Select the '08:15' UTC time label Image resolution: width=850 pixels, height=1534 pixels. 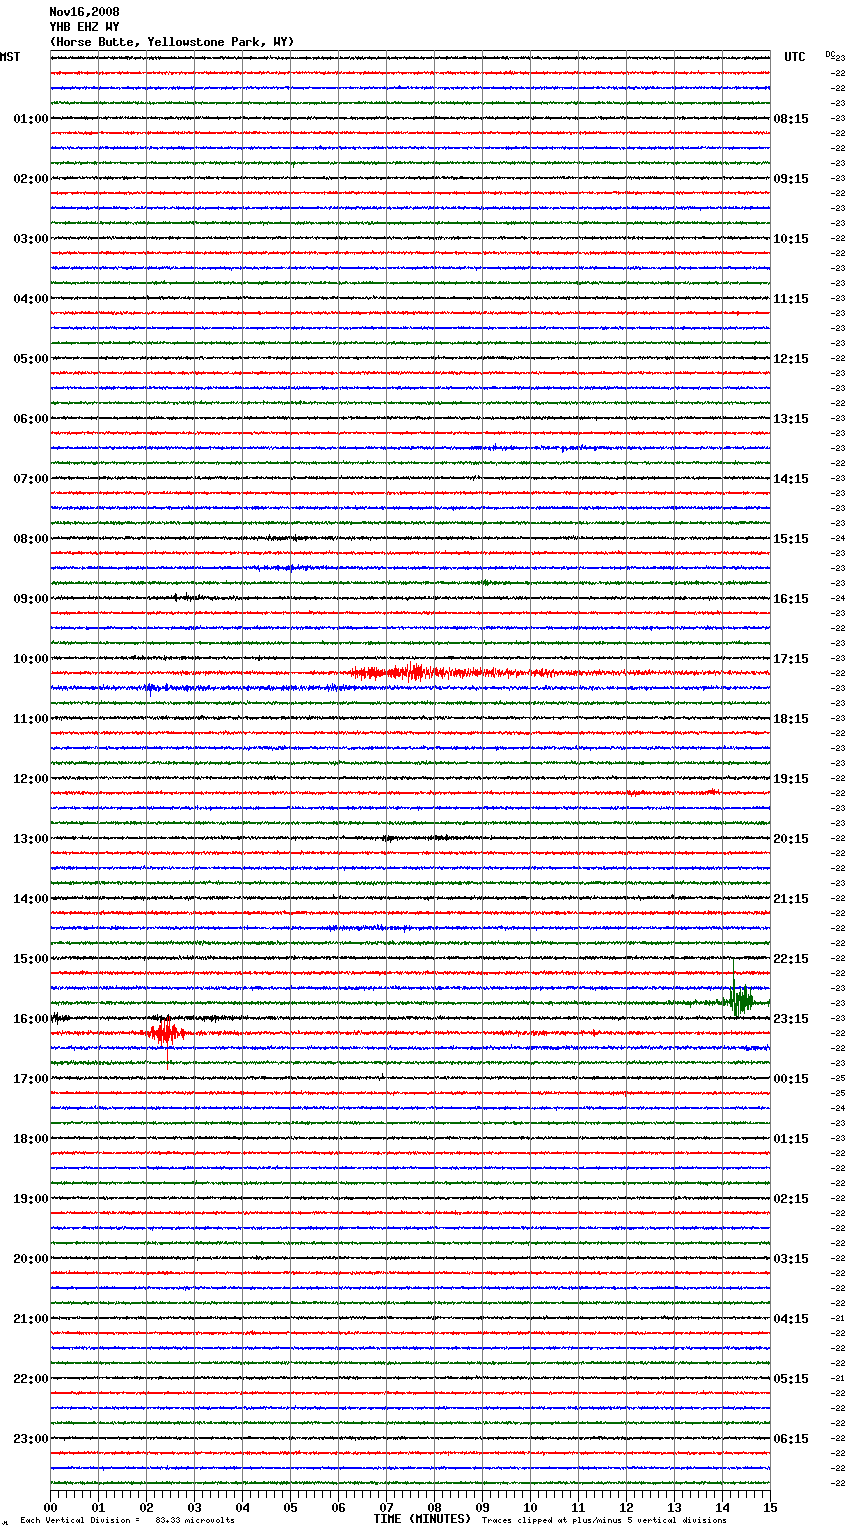pos(791,119)
